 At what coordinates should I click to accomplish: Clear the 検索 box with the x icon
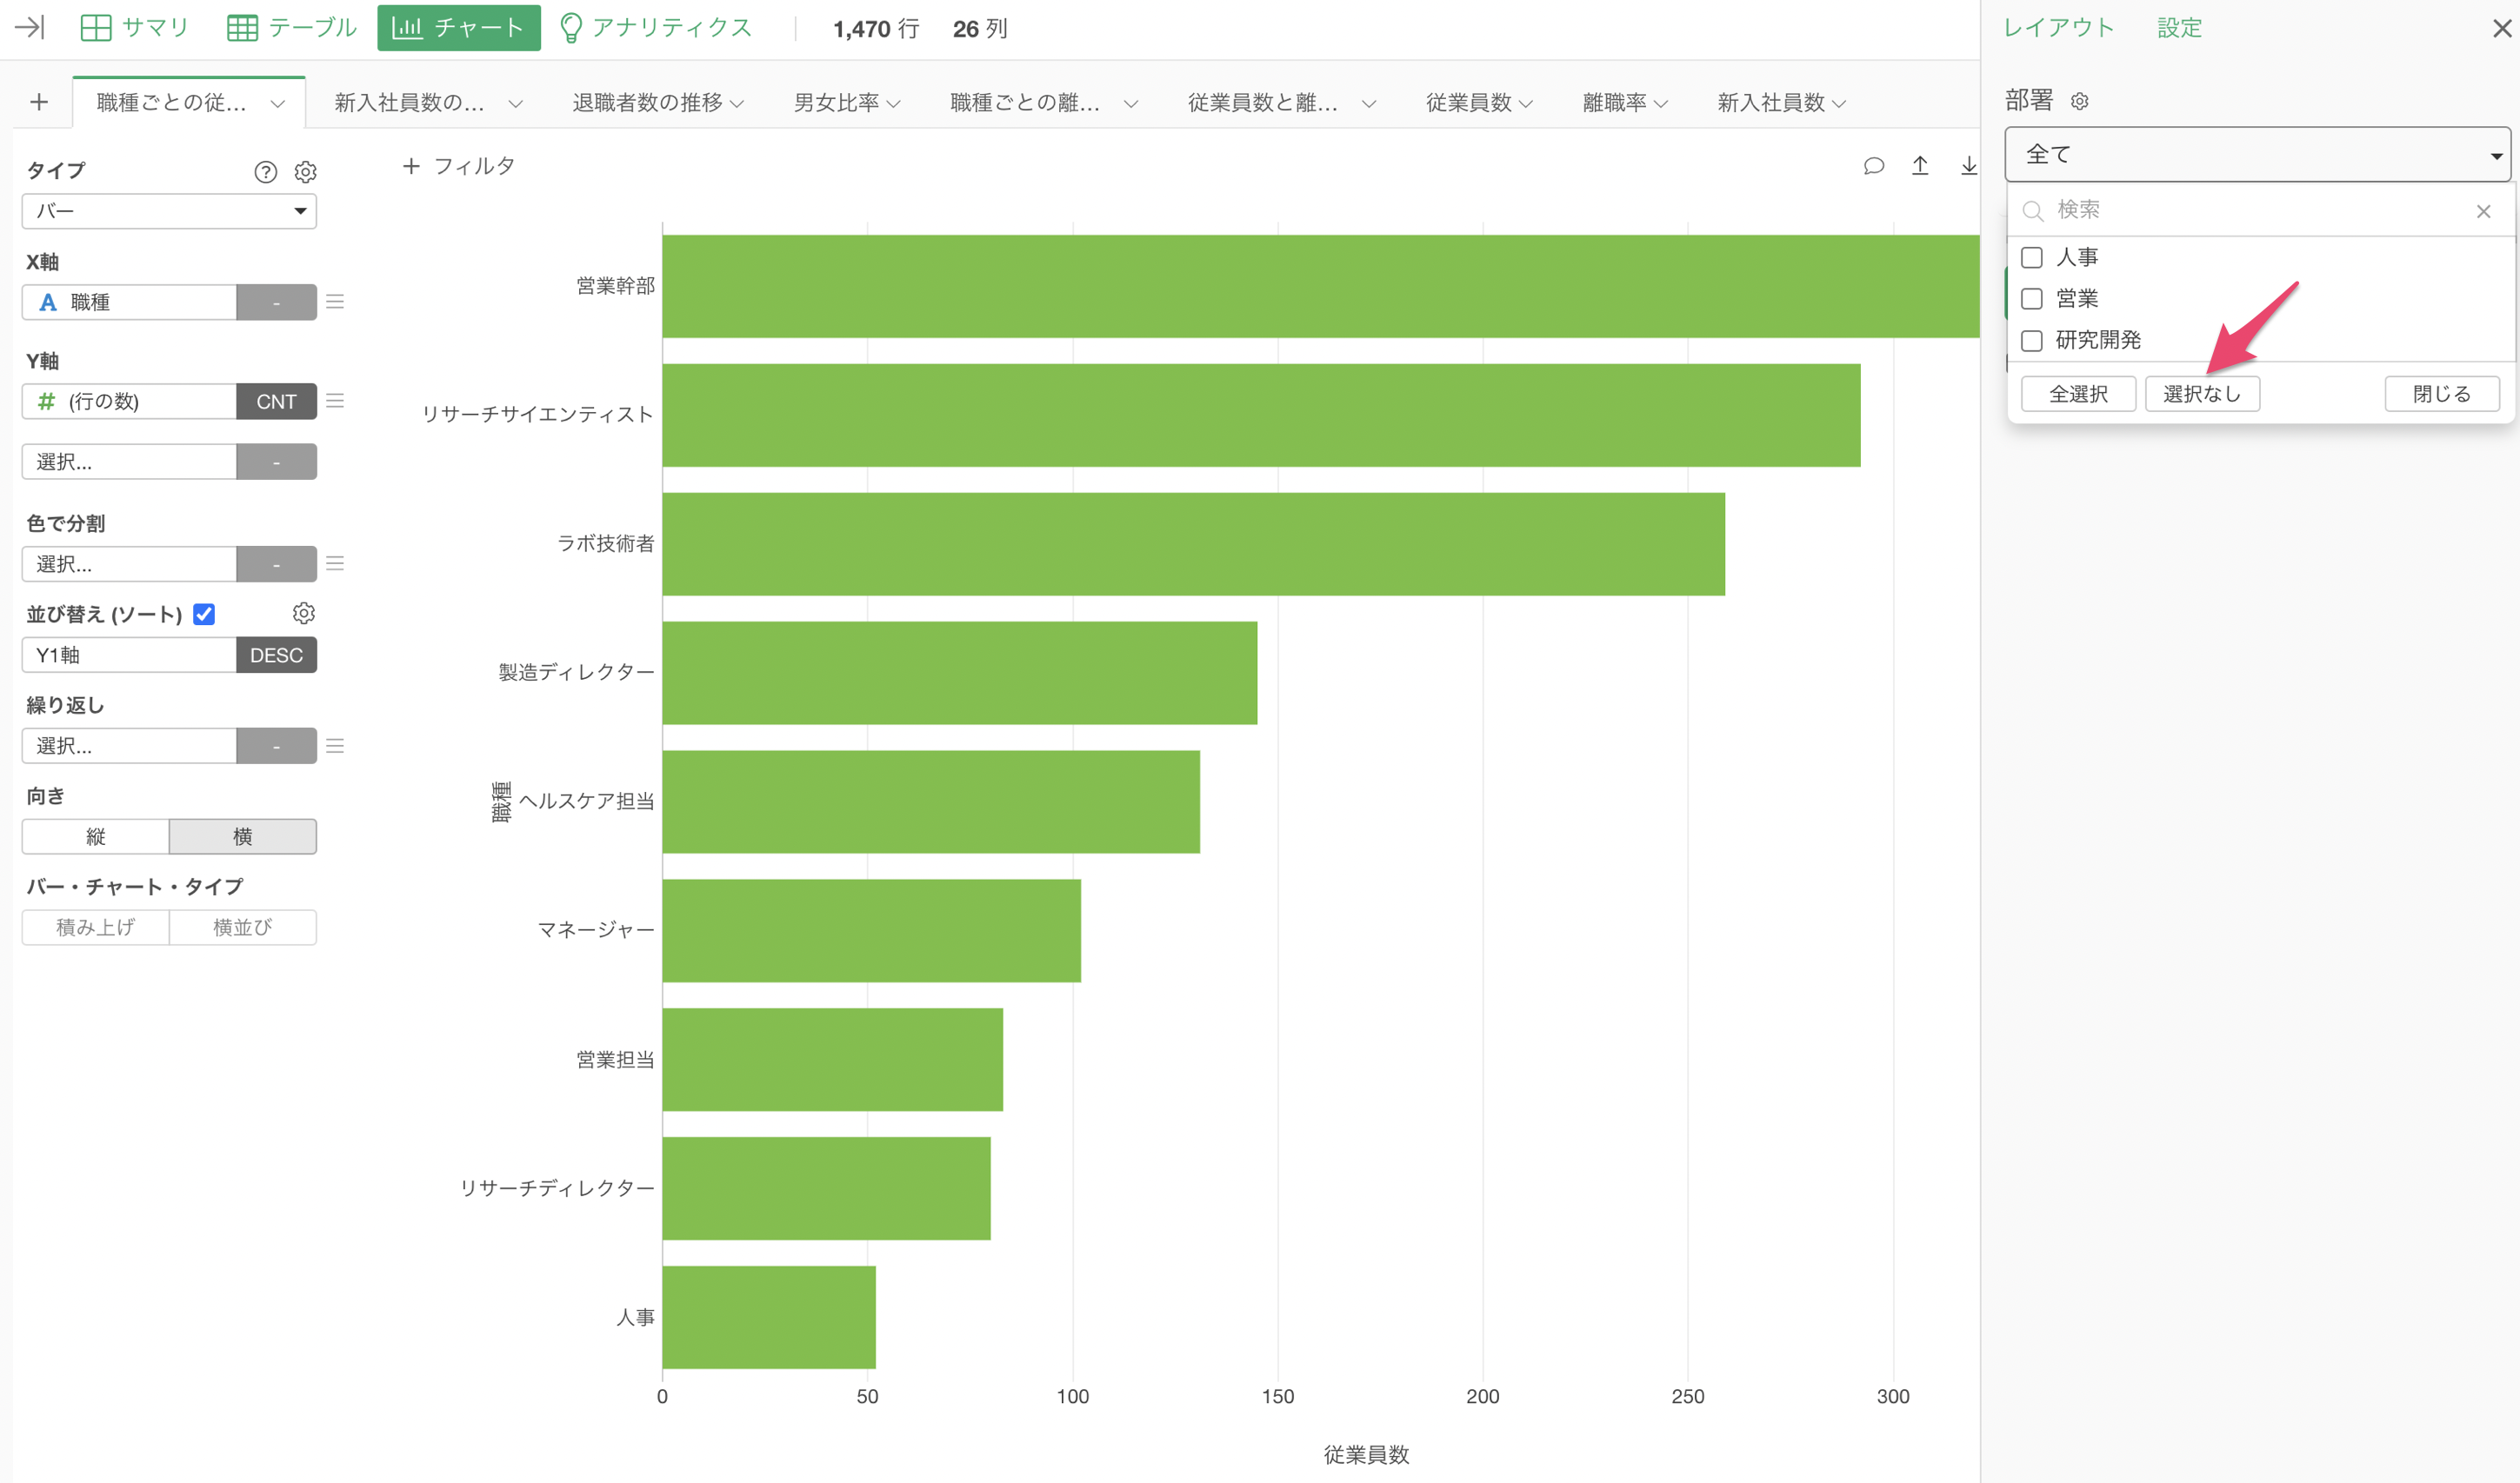(2483, 211)
